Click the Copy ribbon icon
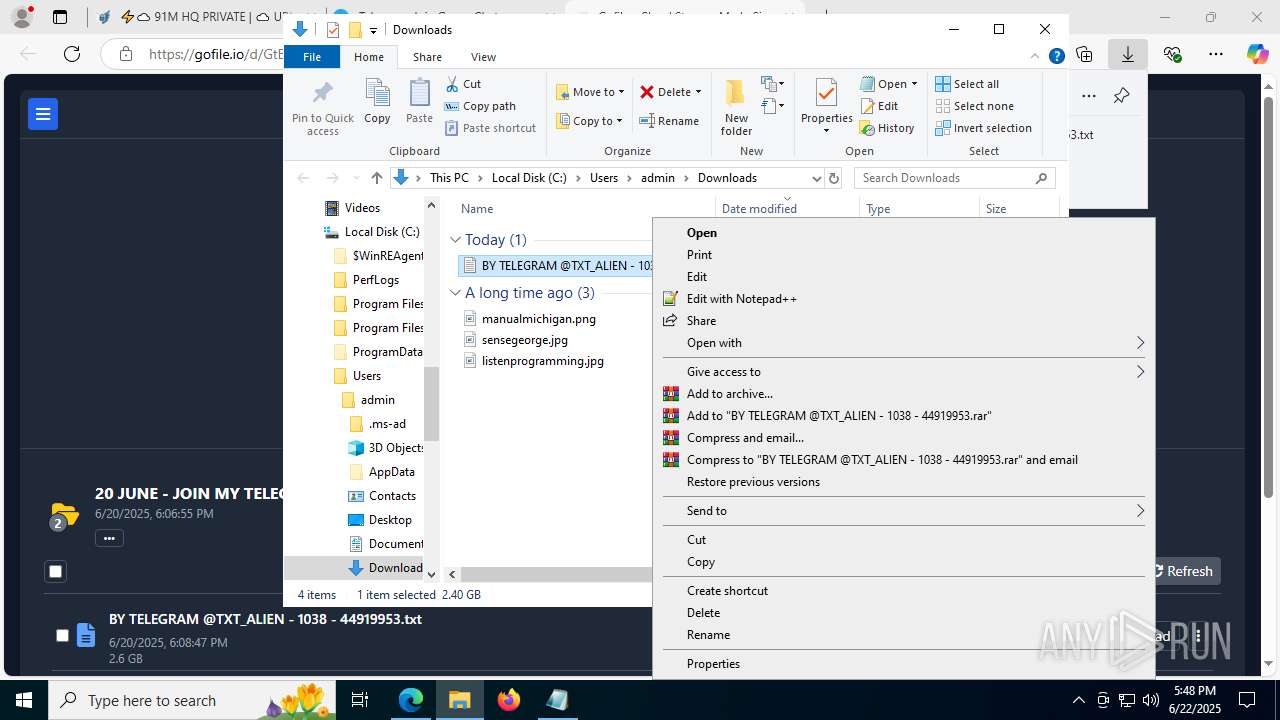 (x=377, y=102)
